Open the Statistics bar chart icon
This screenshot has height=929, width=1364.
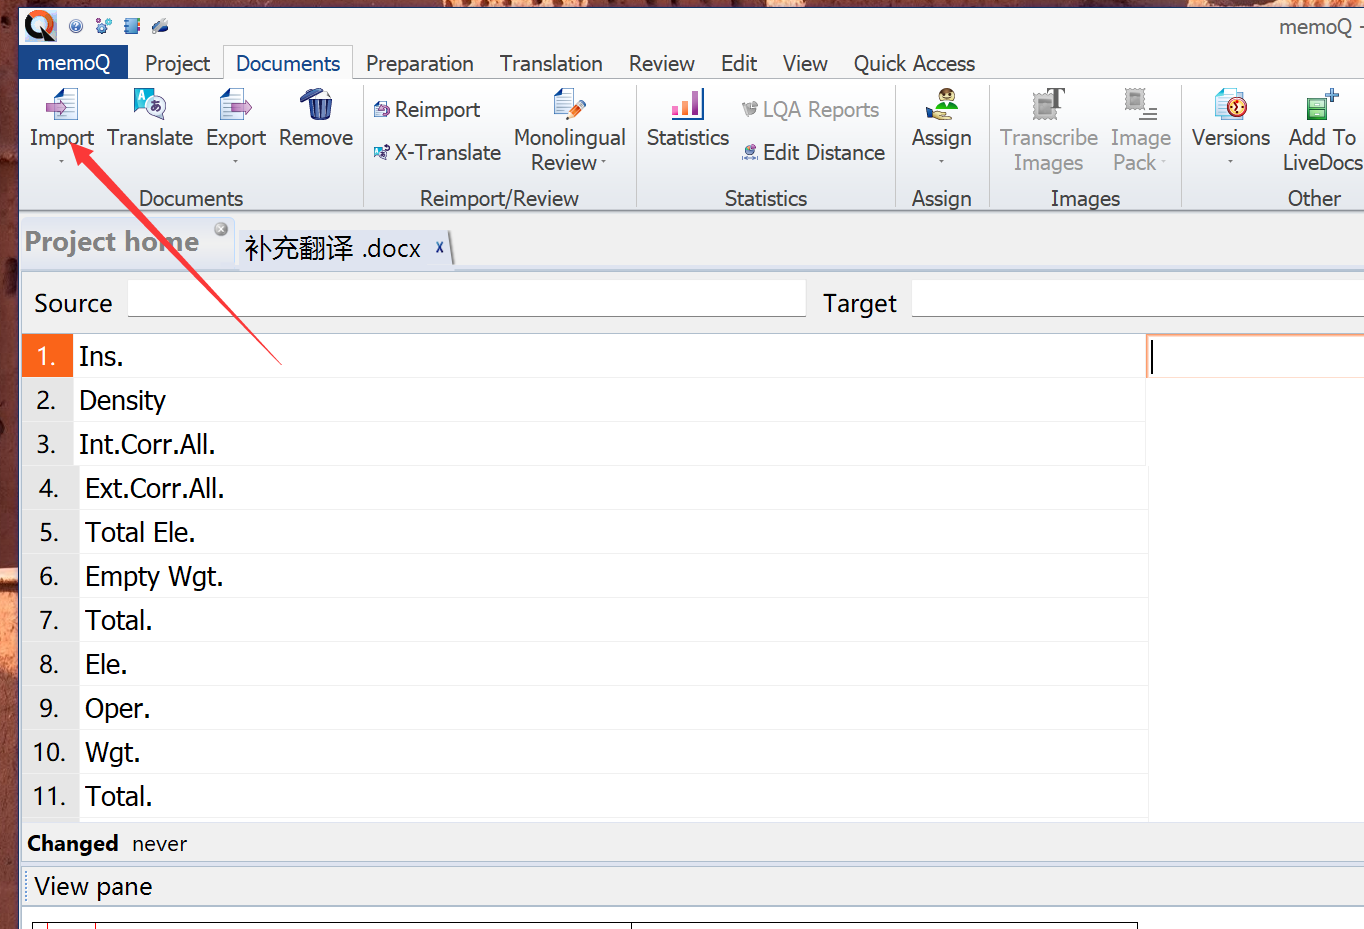(687, 105)
